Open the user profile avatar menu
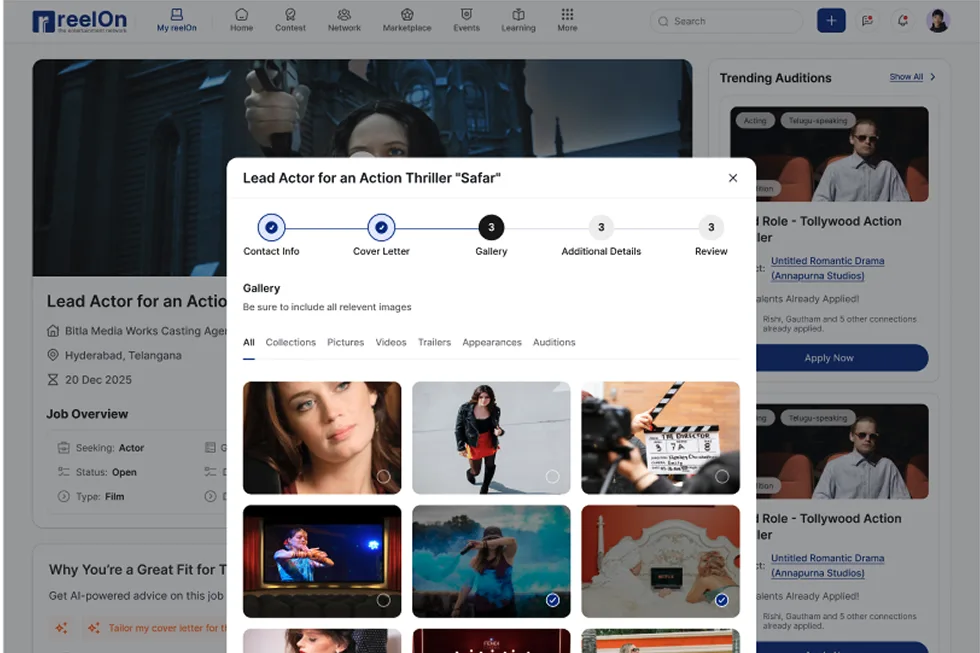Screen dimensions: 980x653 [938, 21]
